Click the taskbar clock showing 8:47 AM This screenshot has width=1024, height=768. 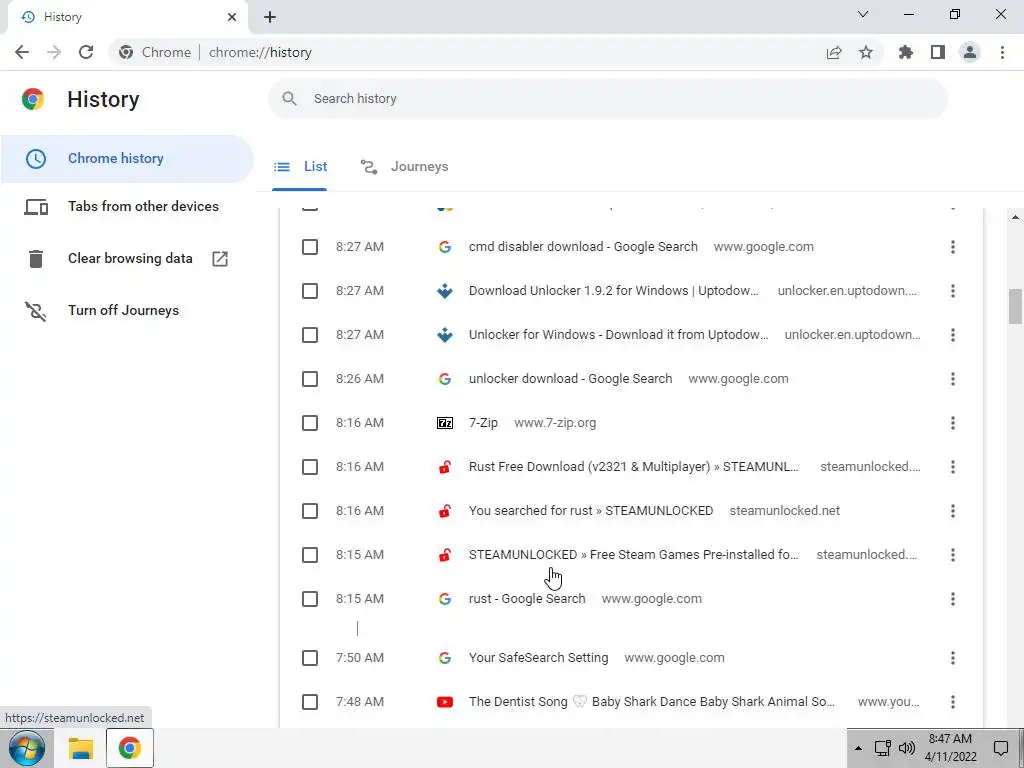click(950, 748)
